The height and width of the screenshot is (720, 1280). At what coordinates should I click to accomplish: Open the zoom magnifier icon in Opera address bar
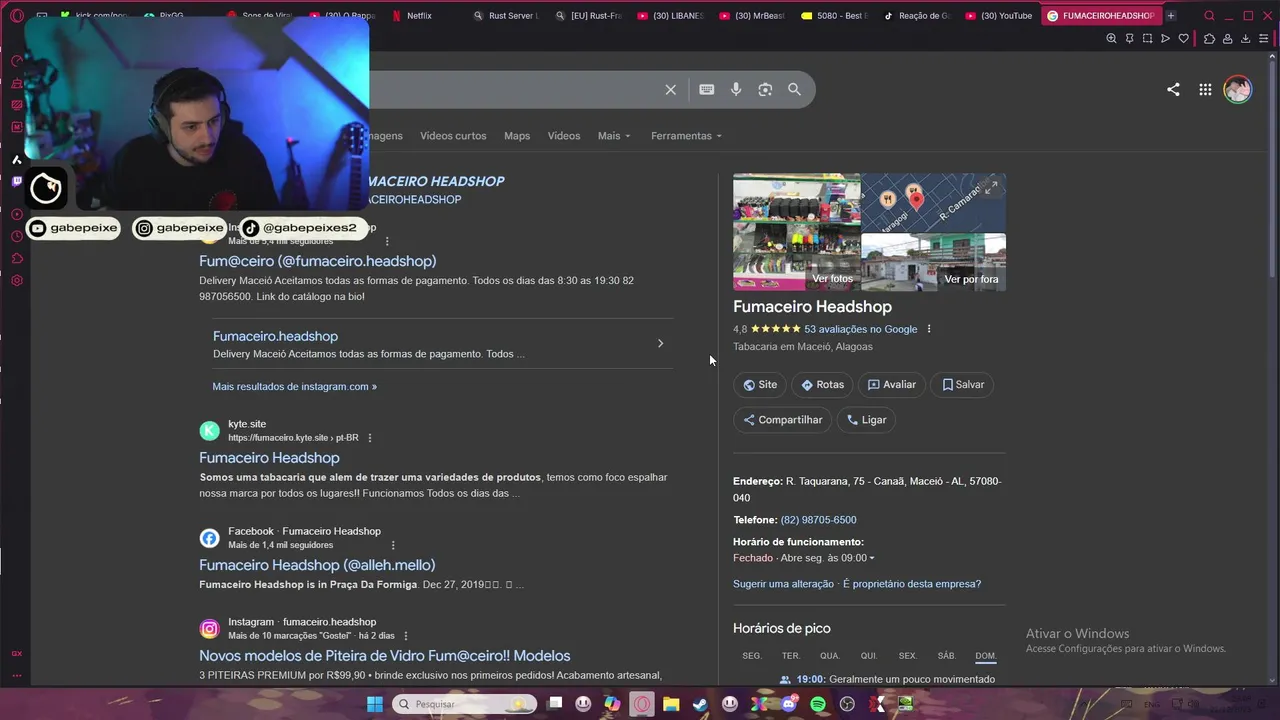[x=1111, y=38]
